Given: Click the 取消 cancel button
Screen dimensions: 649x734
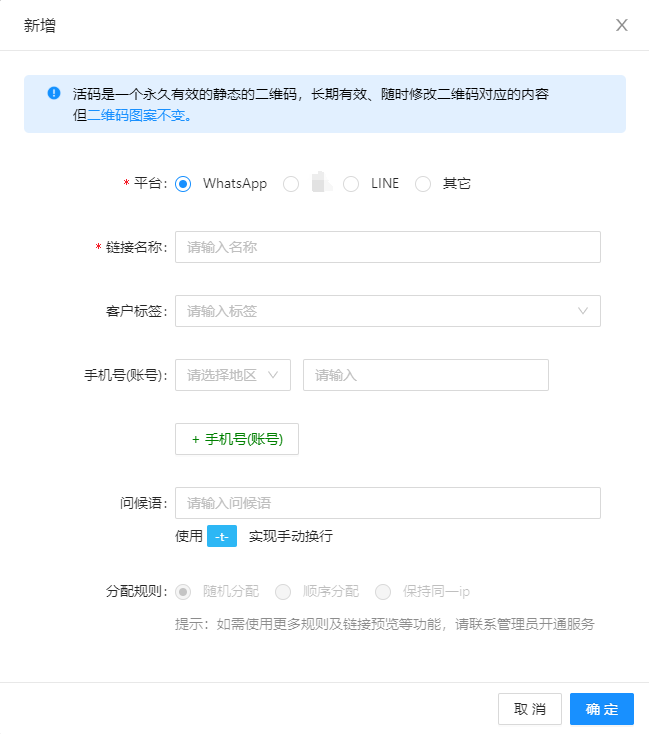Looking at the screenshot, I should coord(530,709).
